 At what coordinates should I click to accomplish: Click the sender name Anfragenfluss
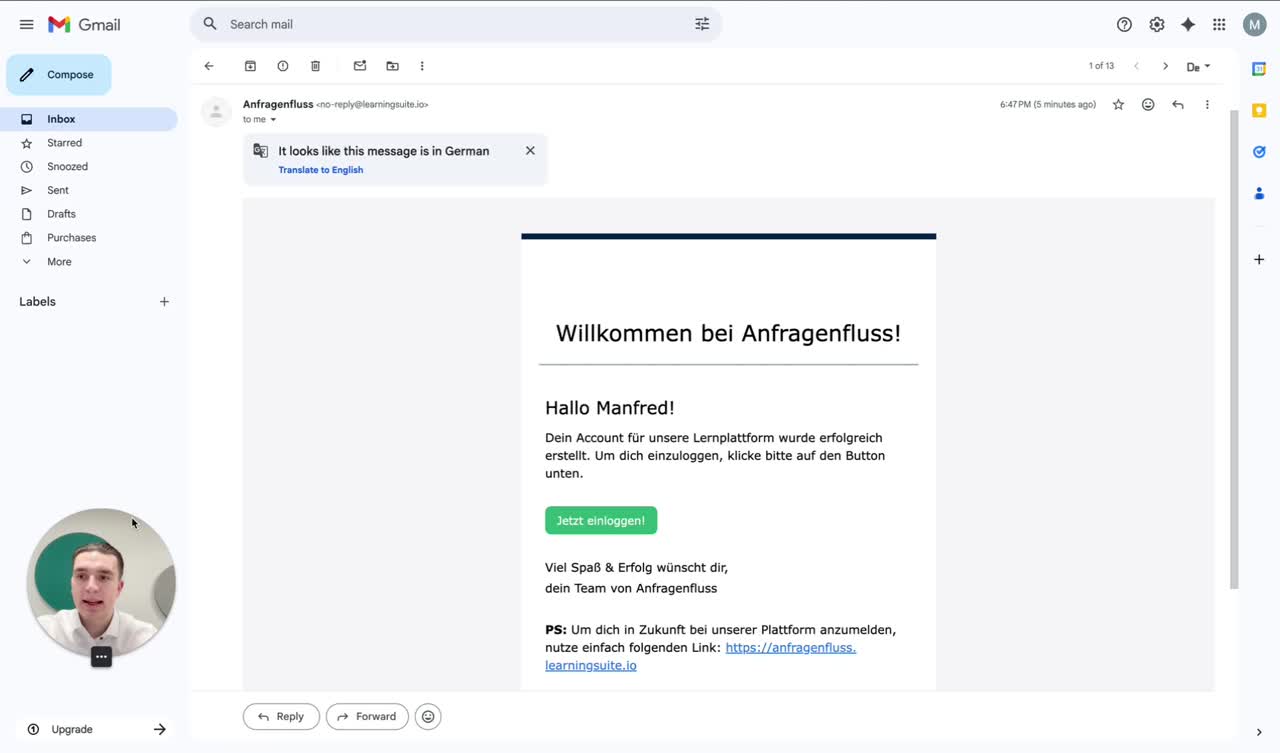[278, 104]
